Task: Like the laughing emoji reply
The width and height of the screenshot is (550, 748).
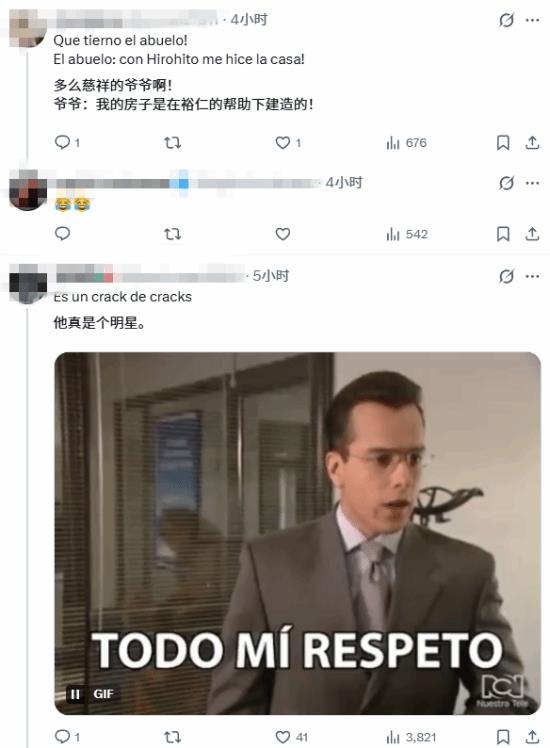Action: [x=283, y=234]
